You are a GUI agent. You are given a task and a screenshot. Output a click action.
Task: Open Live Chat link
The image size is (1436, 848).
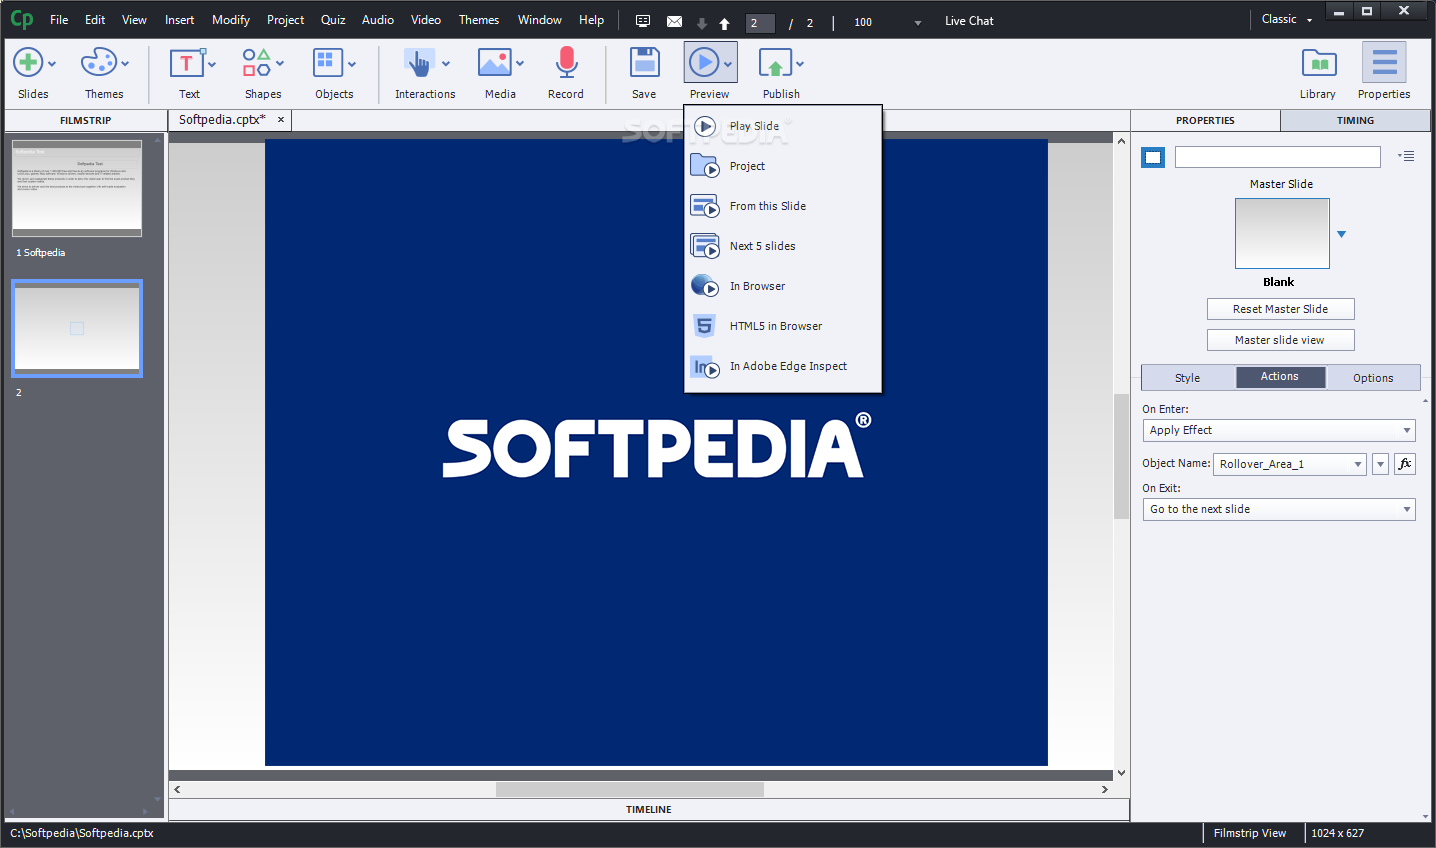[x=969, y=21]
